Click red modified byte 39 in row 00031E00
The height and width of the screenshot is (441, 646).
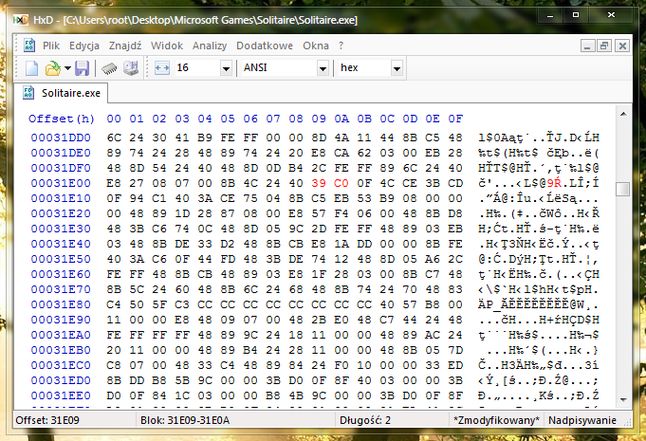click(318, 183)
